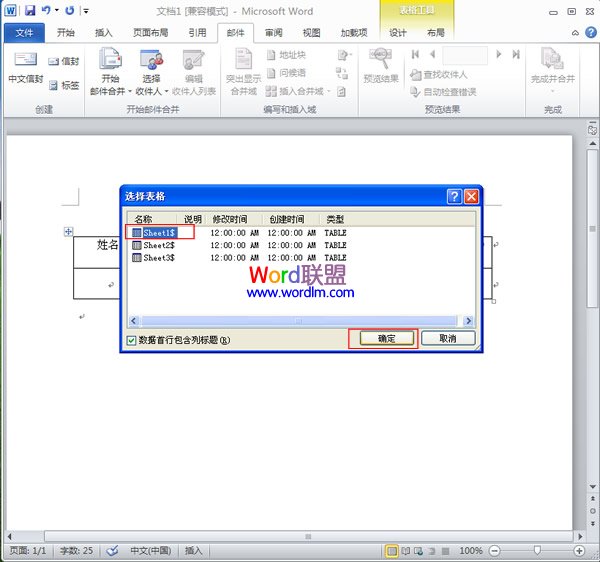Image resolution: width=600 pixels, height=562 pixels.
Task: Go to first record arrow icon
Action: point(415,54)
